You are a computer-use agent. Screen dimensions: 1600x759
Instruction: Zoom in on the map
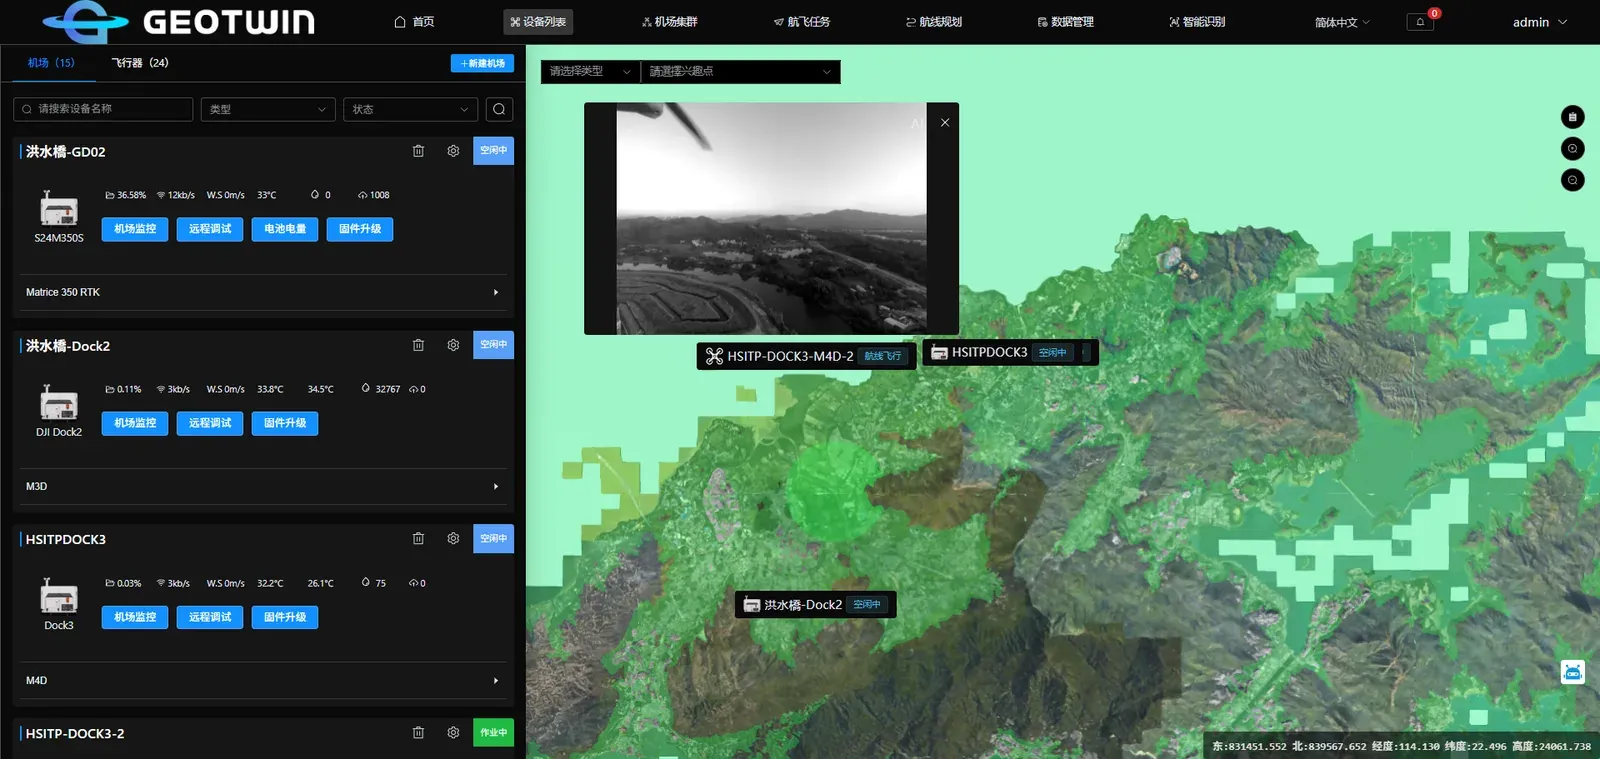pyautogui.click(x=1572, y=149)
